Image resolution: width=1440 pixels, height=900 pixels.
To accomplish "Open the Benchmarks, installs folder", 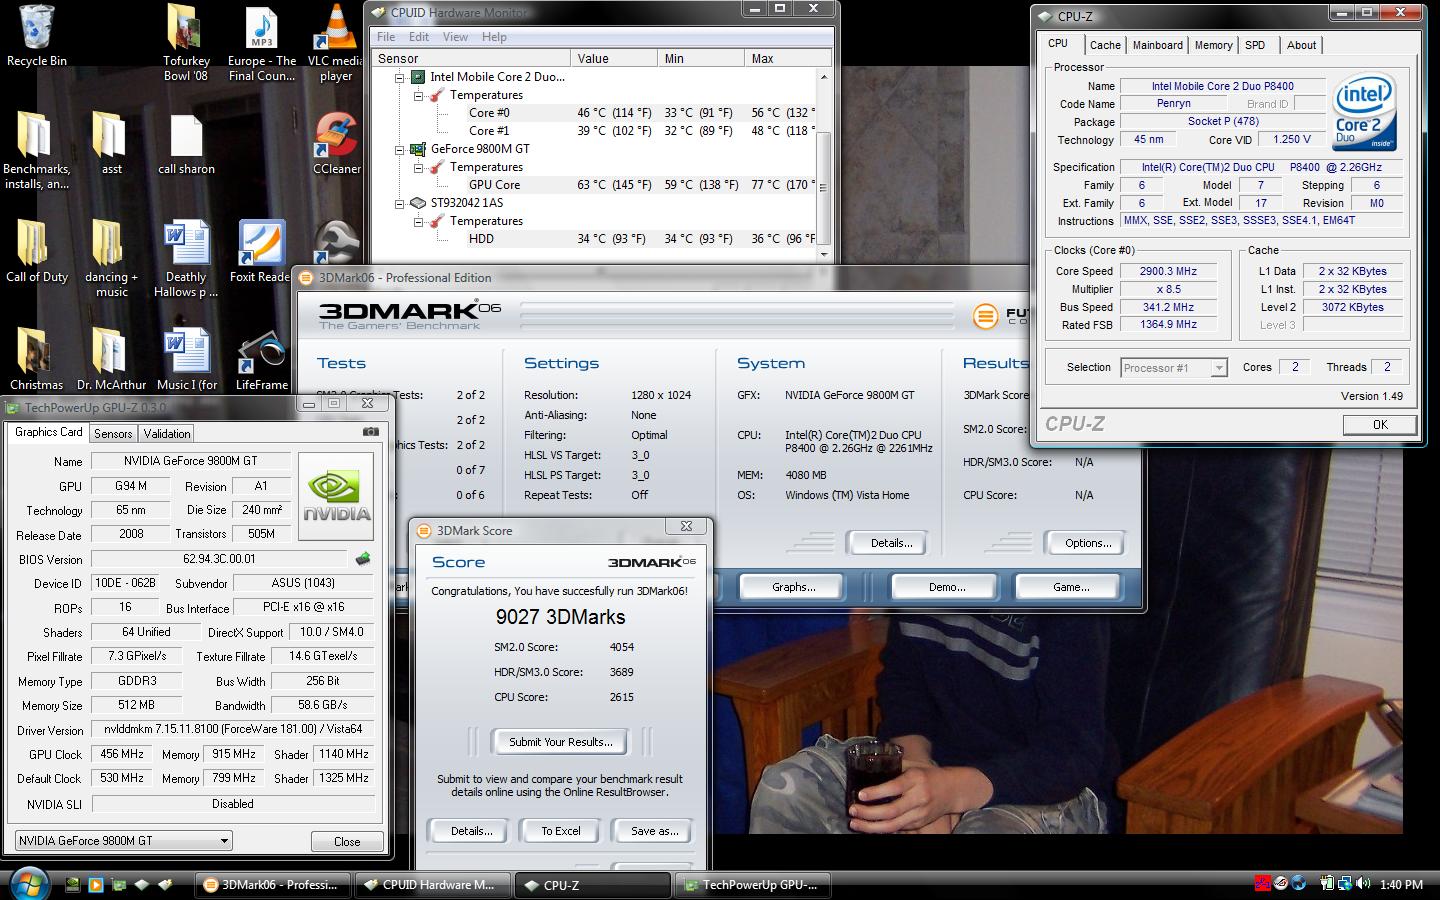I will point(36,150).
